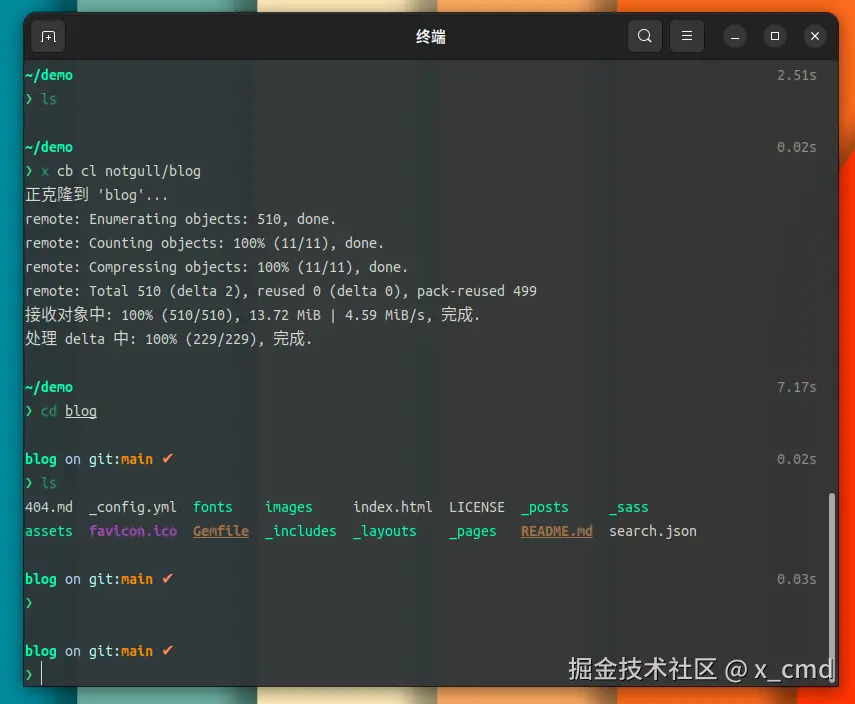The image size is (855, 704).
Task: Select the _layouts directory name
Action: click(x=384, y=531)
